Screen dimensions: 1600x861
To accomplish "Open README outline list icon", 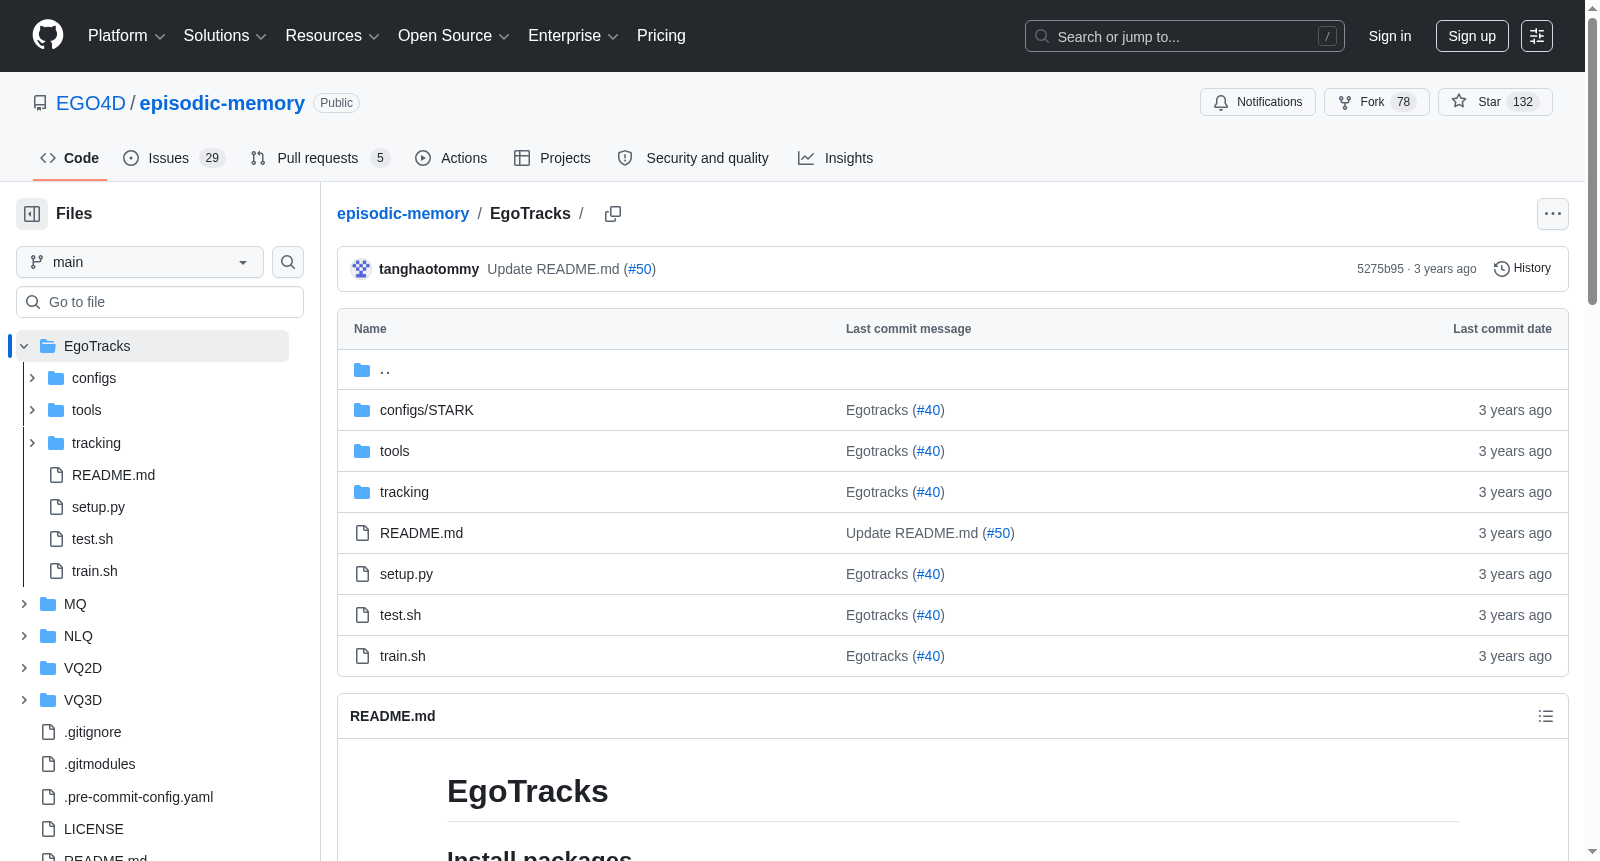I will pyautogui.click(x=1546, y=716).
